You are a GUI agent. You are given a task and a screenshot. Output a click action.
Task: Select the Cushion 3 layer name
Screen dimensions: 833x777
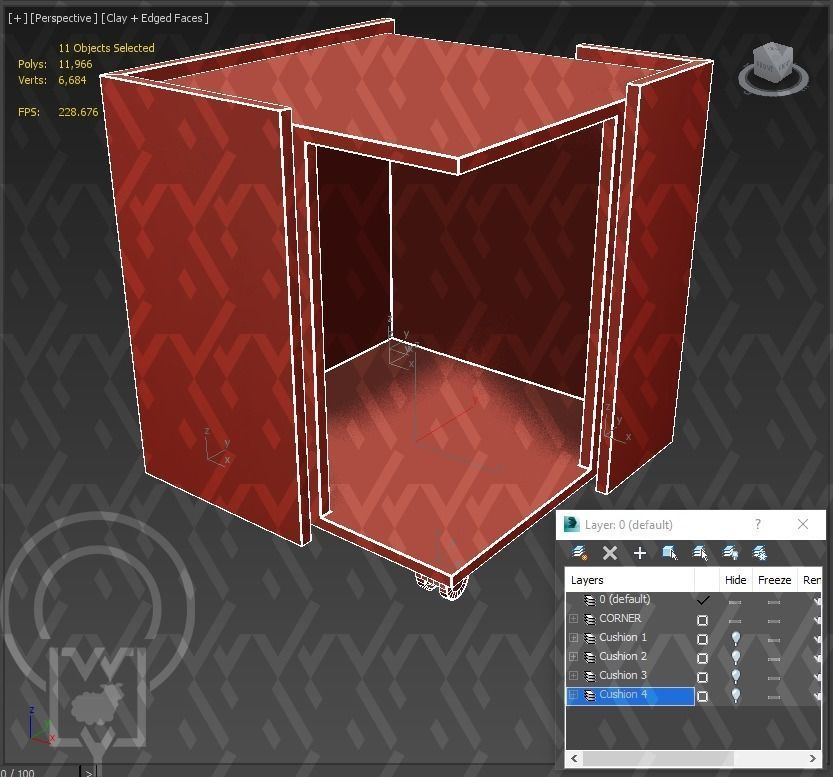623,676
